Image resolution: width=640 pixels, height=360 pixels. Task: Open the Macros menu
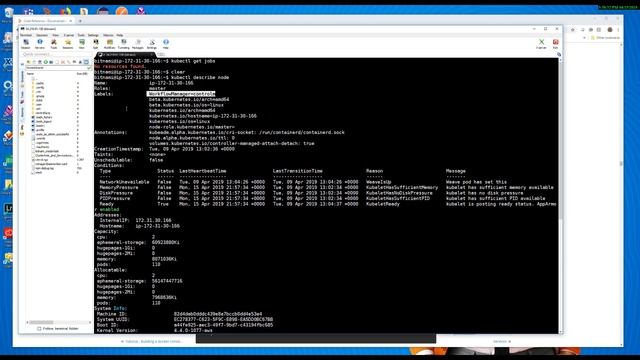[x=108, y=35]
